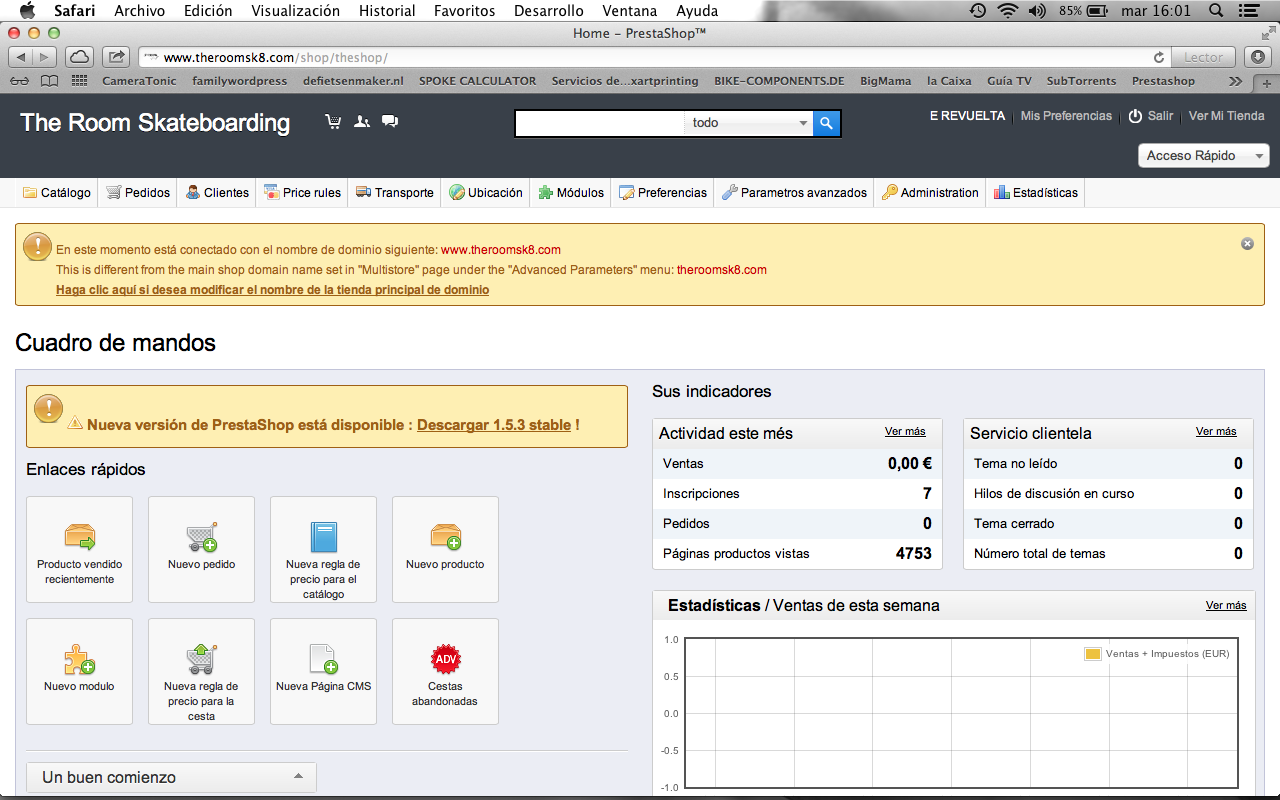Open Nueva regla de precio para el catálogo

pyautogui.click(x=324, y=549)
